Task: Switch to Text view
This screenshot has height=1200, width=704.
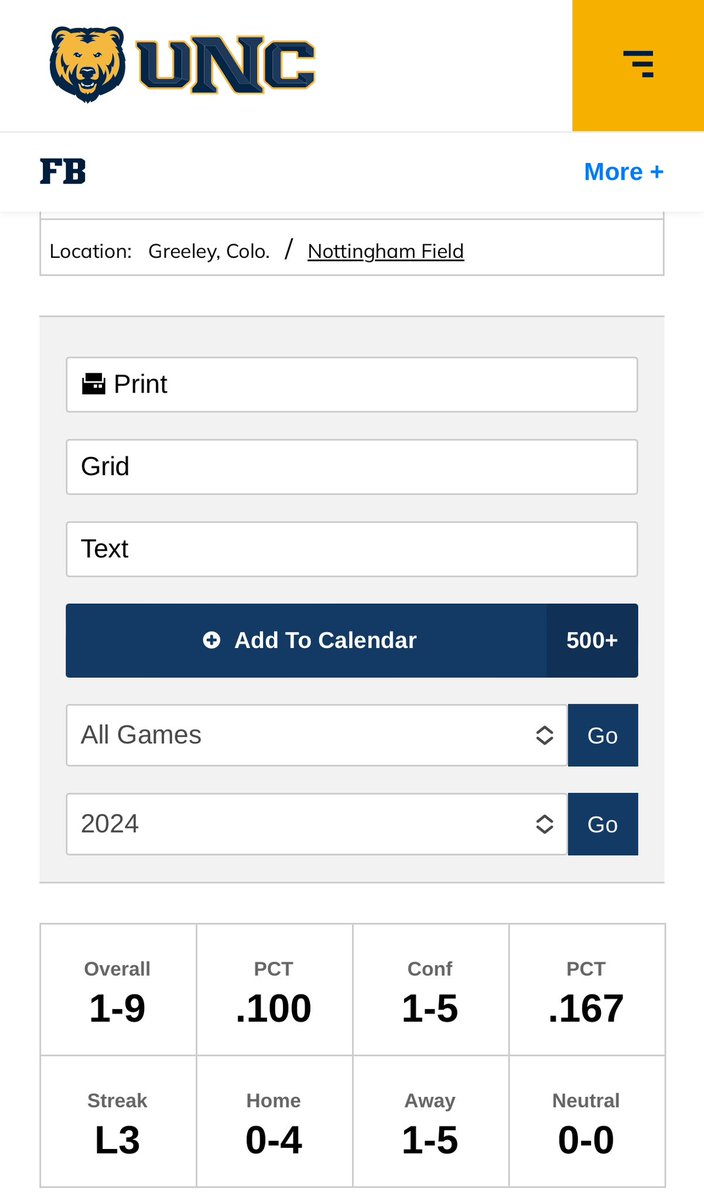Action: point(352,548)
